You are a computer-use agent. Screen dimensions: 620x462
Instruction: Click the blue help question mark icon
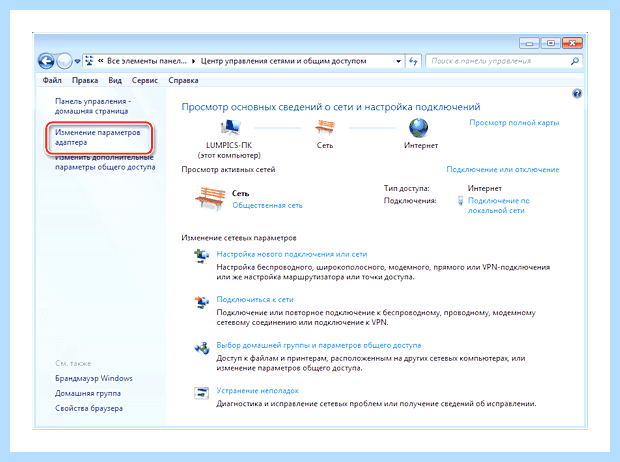click(x=577, y=94)
